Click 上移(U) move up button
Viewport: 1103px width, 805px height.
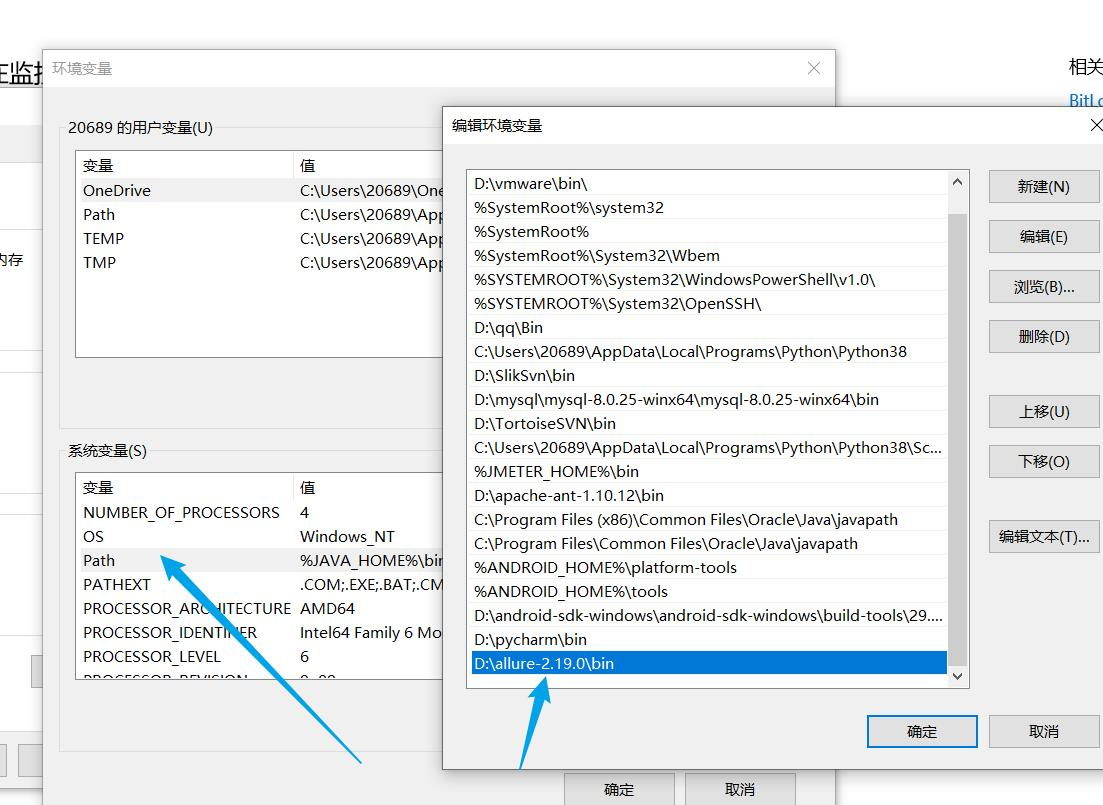pyautogui.click(x=1044, y=412)
